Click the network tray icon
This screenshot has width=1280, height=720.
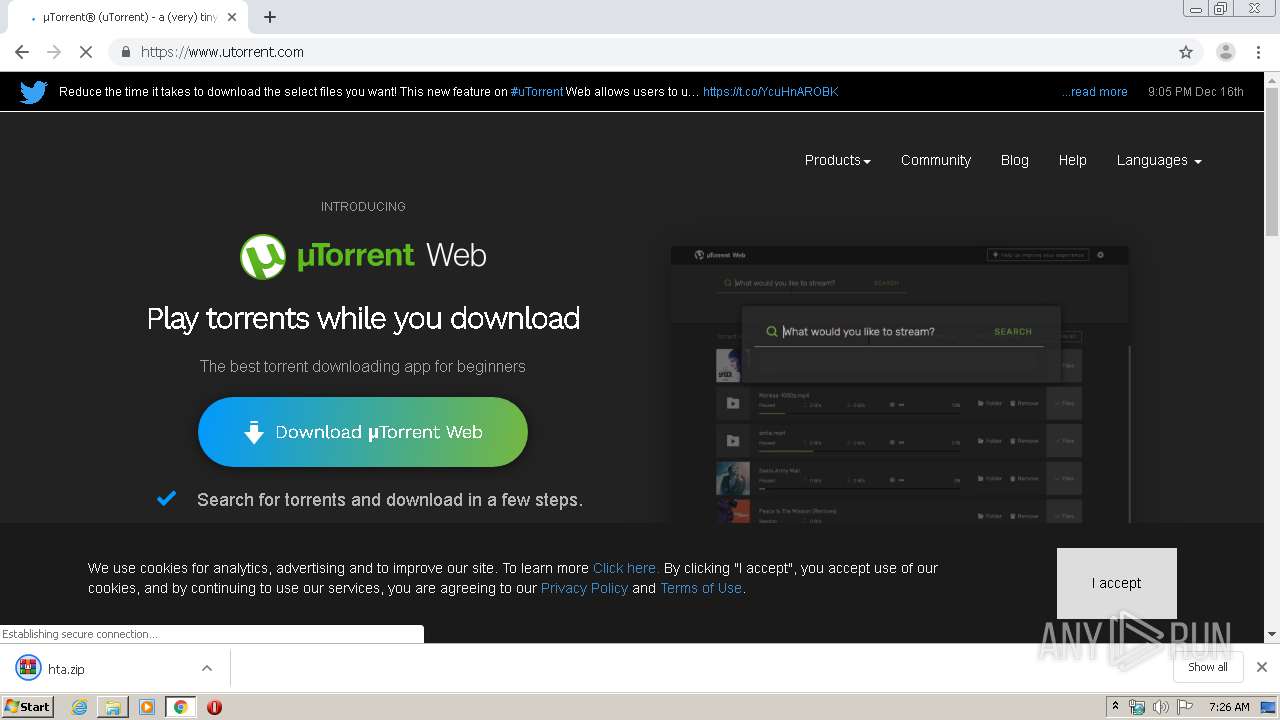[x=1137, y=707]
